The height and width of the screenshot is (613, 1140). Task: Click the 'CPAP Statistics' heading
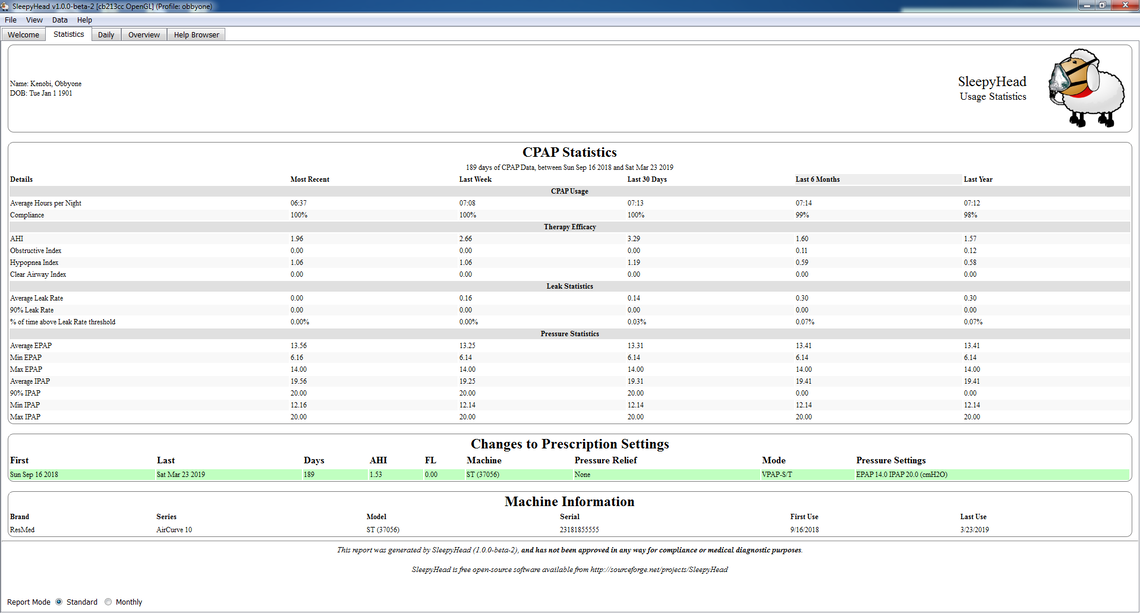click(569, 153)
